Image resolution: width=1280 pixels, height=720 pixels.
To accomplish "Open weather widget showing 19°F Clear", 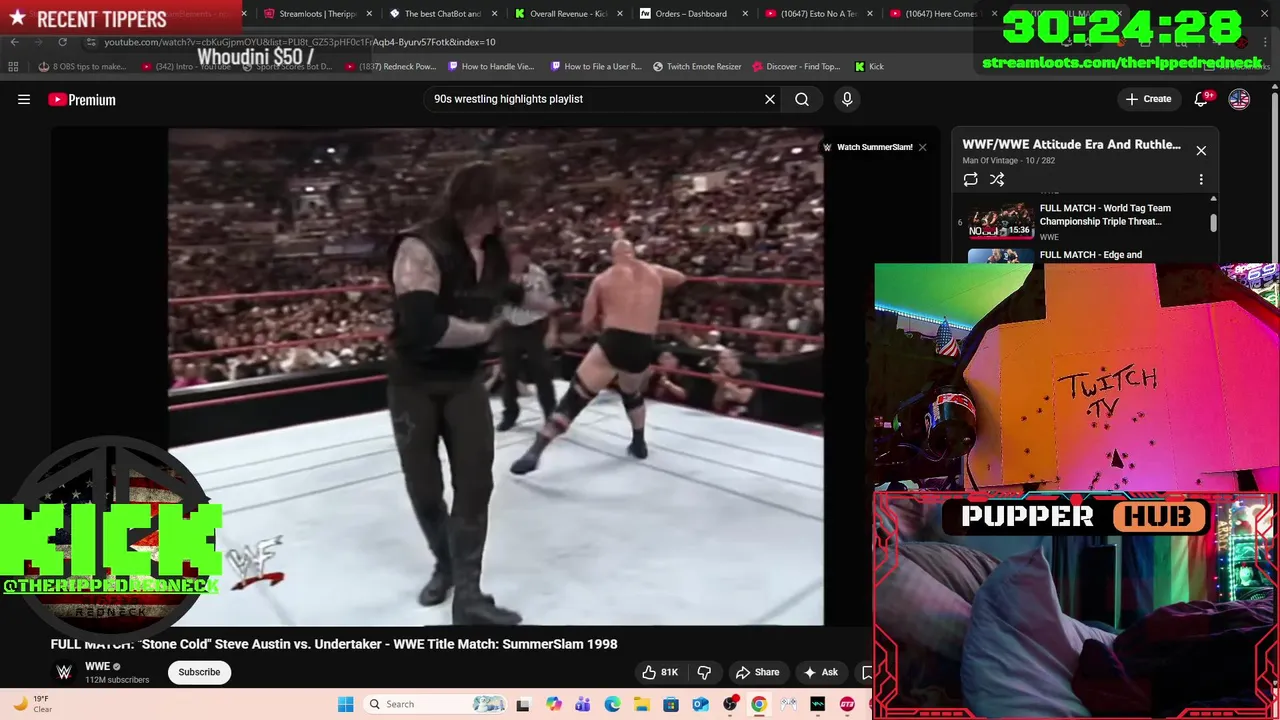I will 32,704.
